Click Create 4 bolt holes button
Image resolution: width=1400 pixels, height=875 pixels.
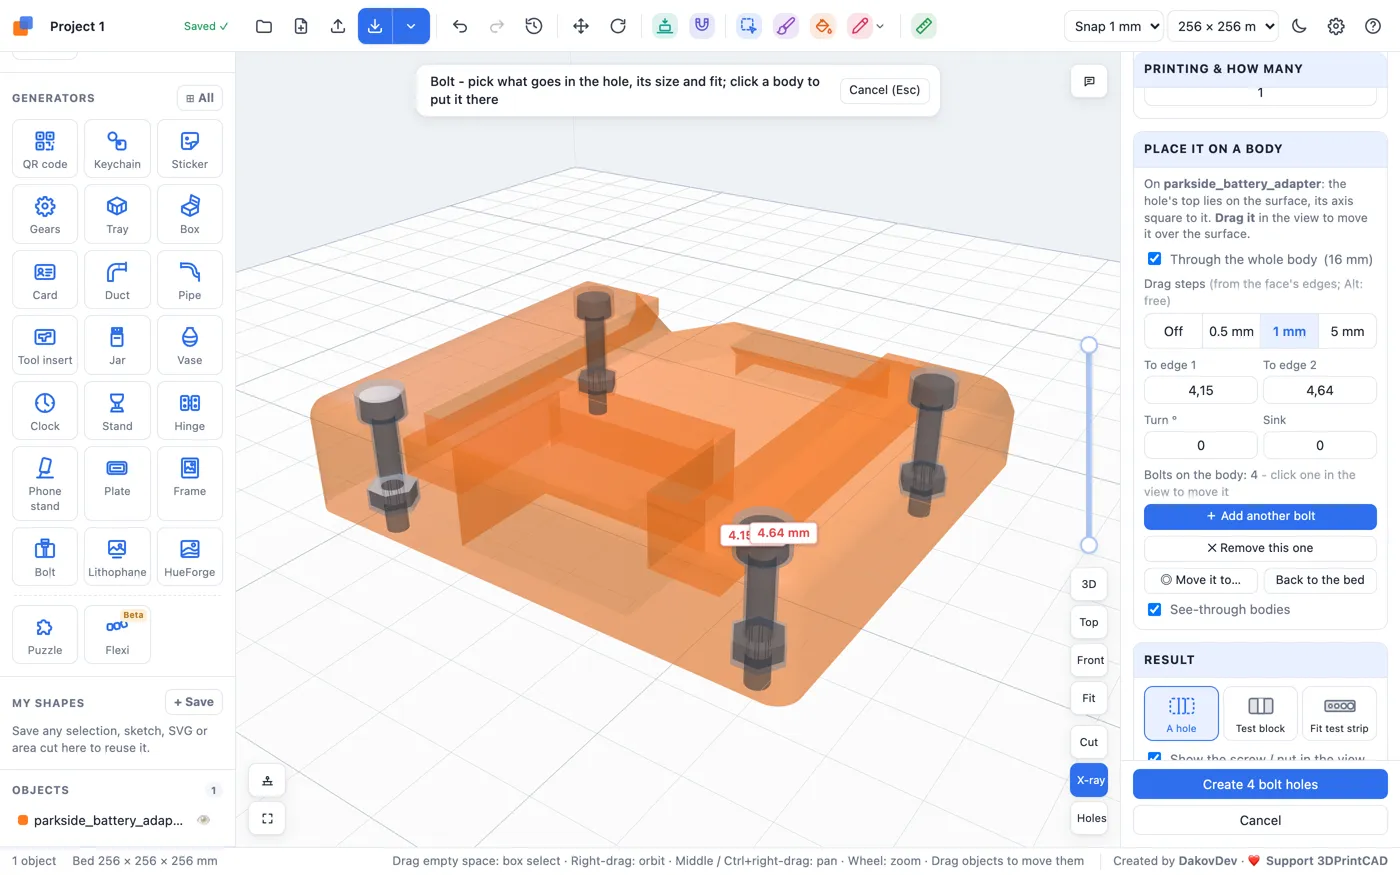pos(1260,784)
